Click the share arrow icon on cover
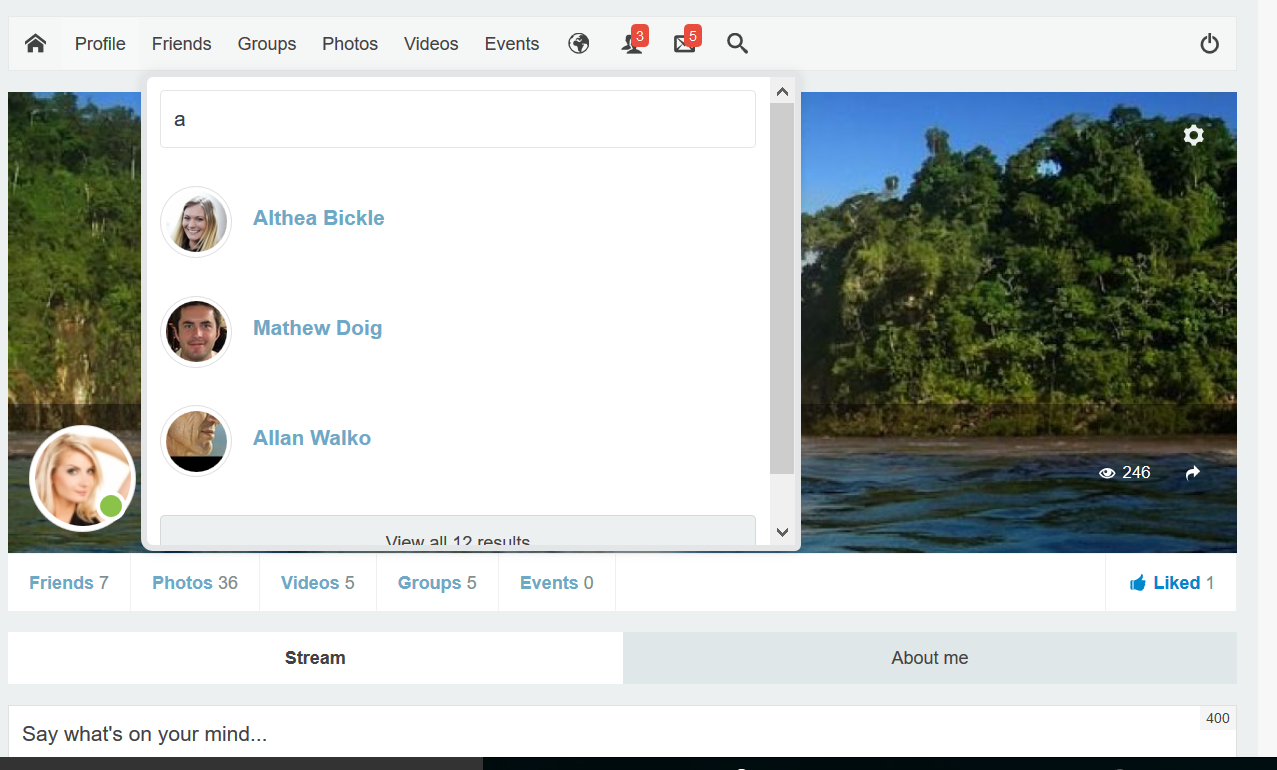Viewport: 1277px width, 770px height. pyautogui.click(x=1192, y=473)
